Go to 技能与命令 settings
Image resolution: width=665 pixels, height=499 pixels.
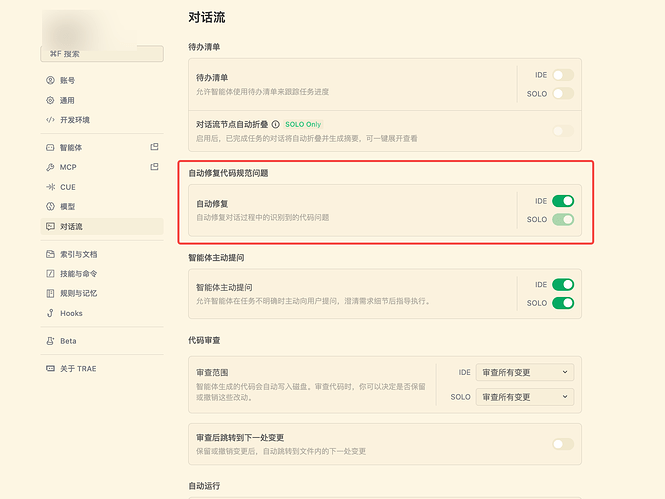(102, 274)
